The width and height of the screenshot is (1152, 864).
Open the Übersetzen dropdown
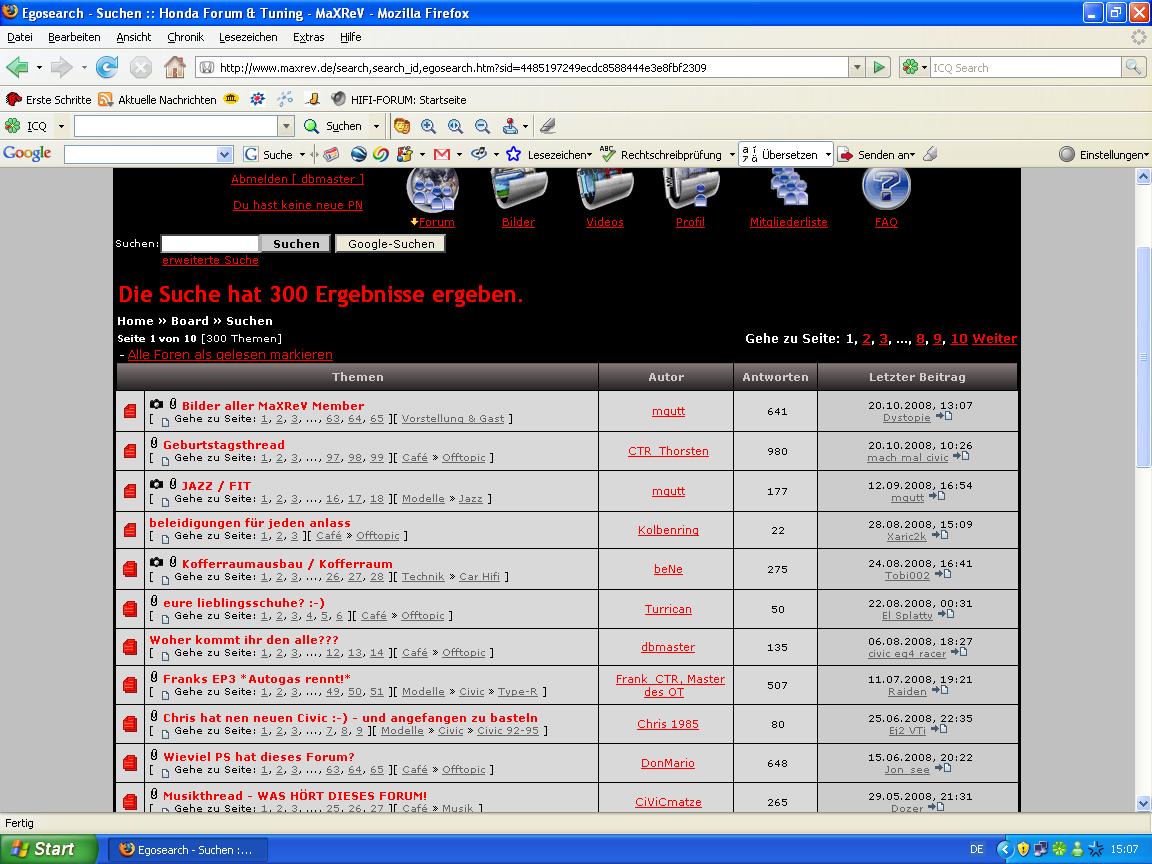(828, 155)
